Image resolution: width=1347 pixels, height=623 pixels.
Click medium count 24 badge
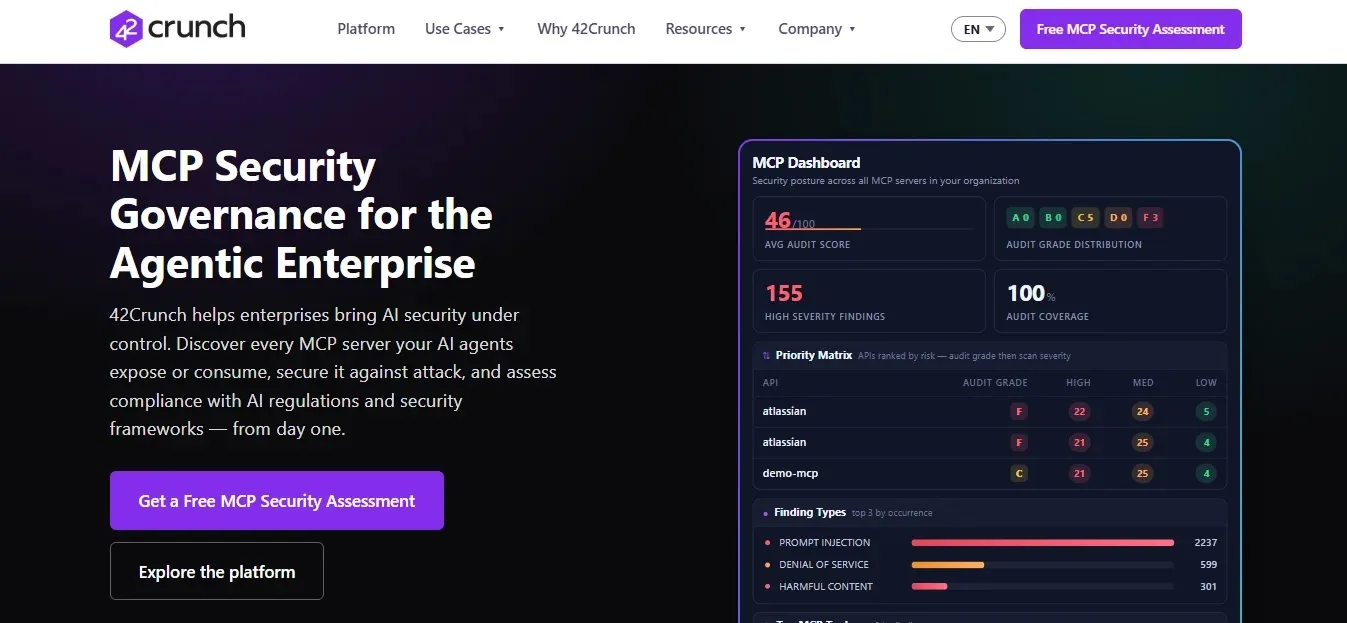point(1143,411)
